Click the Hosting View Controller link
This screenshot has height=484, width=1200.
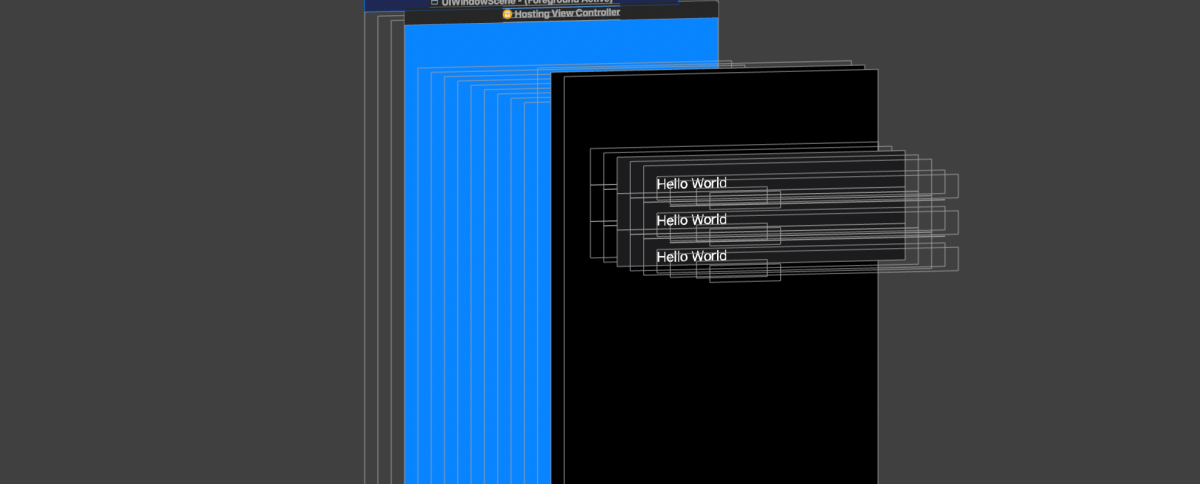[x=567, y=13]
